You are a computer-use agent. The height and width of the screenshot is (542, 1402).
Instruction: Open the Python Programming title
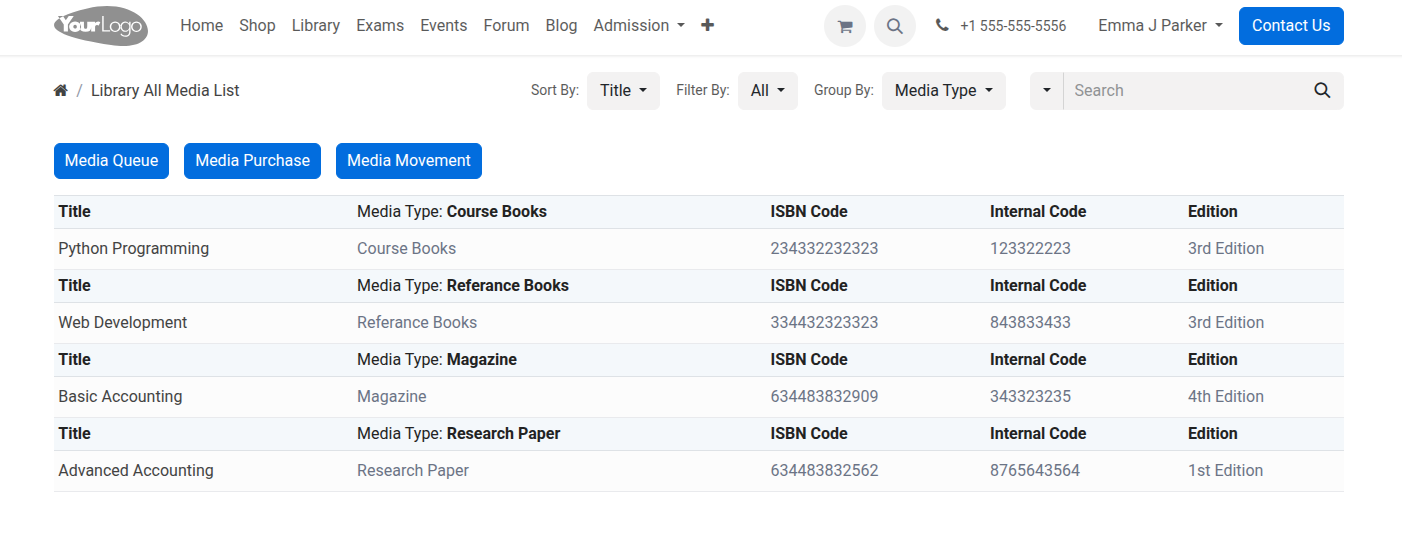tap(134, 249)
